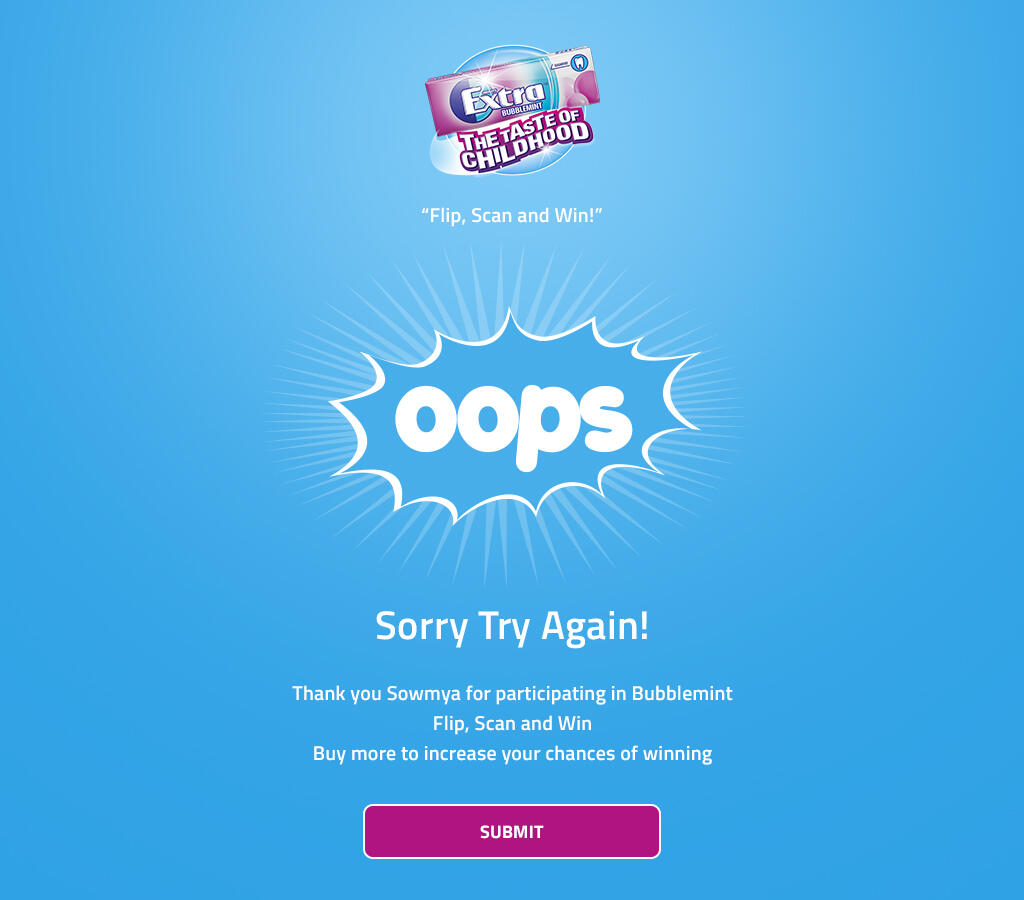Image resolution: width=1024 pixels, height=900 pixels.
Task: Click the tooth icon on gum pack
Action: 579,63
